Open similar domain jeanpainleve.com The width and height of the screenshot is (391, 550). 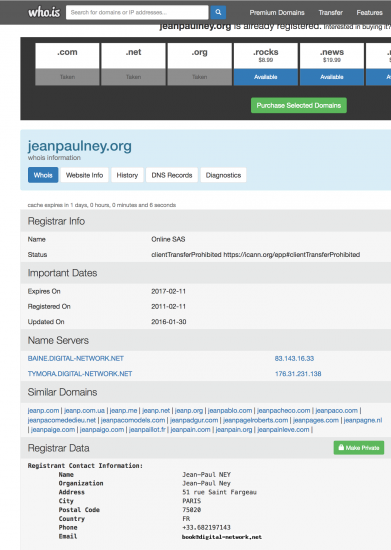click(x=283, y=429)
